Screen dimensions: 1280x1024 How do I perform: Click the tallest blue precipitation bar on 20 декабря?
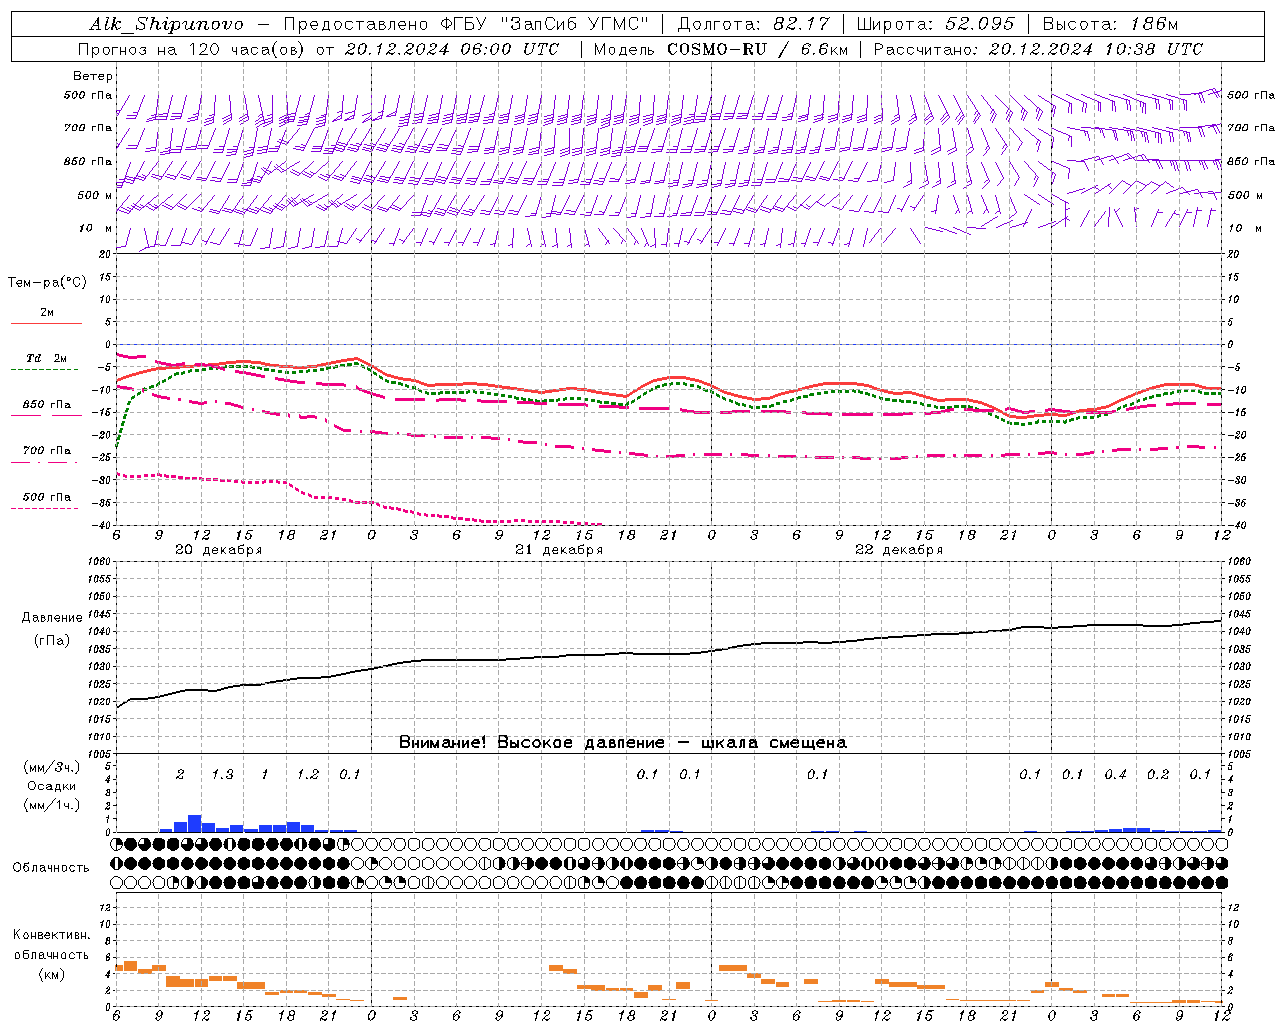coord(195,824)
